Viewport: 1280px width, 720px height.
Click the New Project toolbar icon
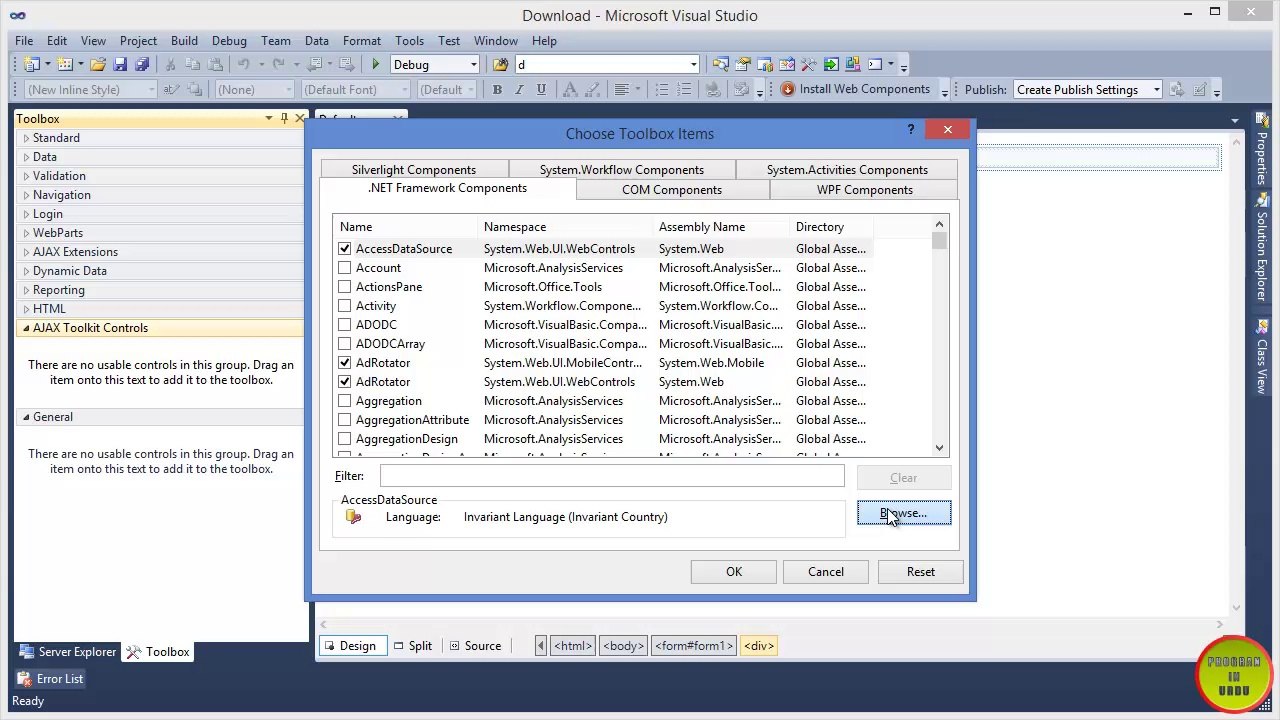click(32, 65)
